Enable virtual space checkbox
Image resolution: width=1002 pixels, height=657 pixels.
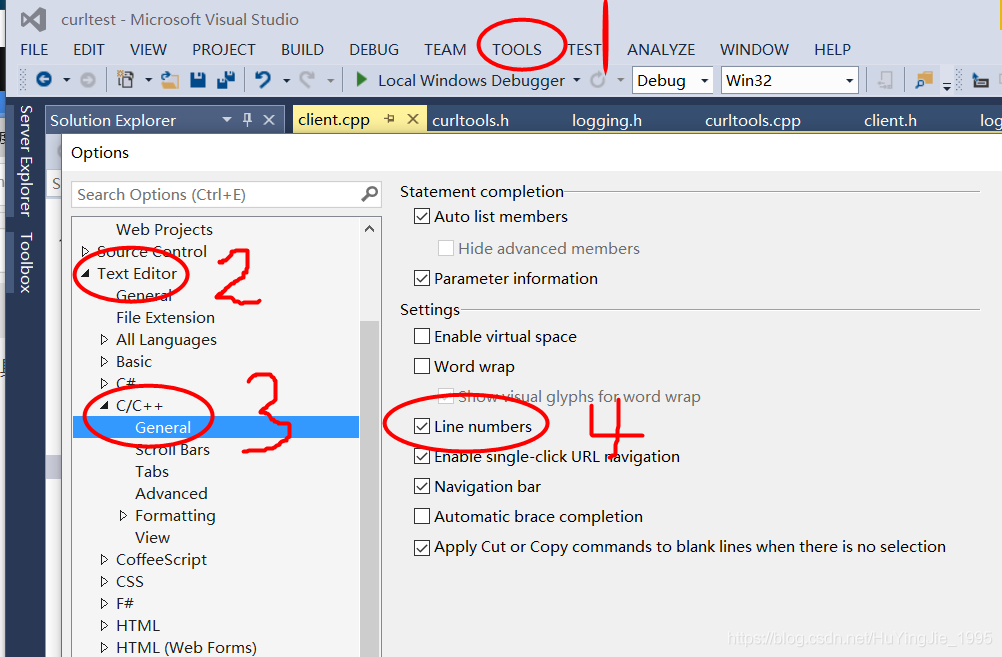422,336
